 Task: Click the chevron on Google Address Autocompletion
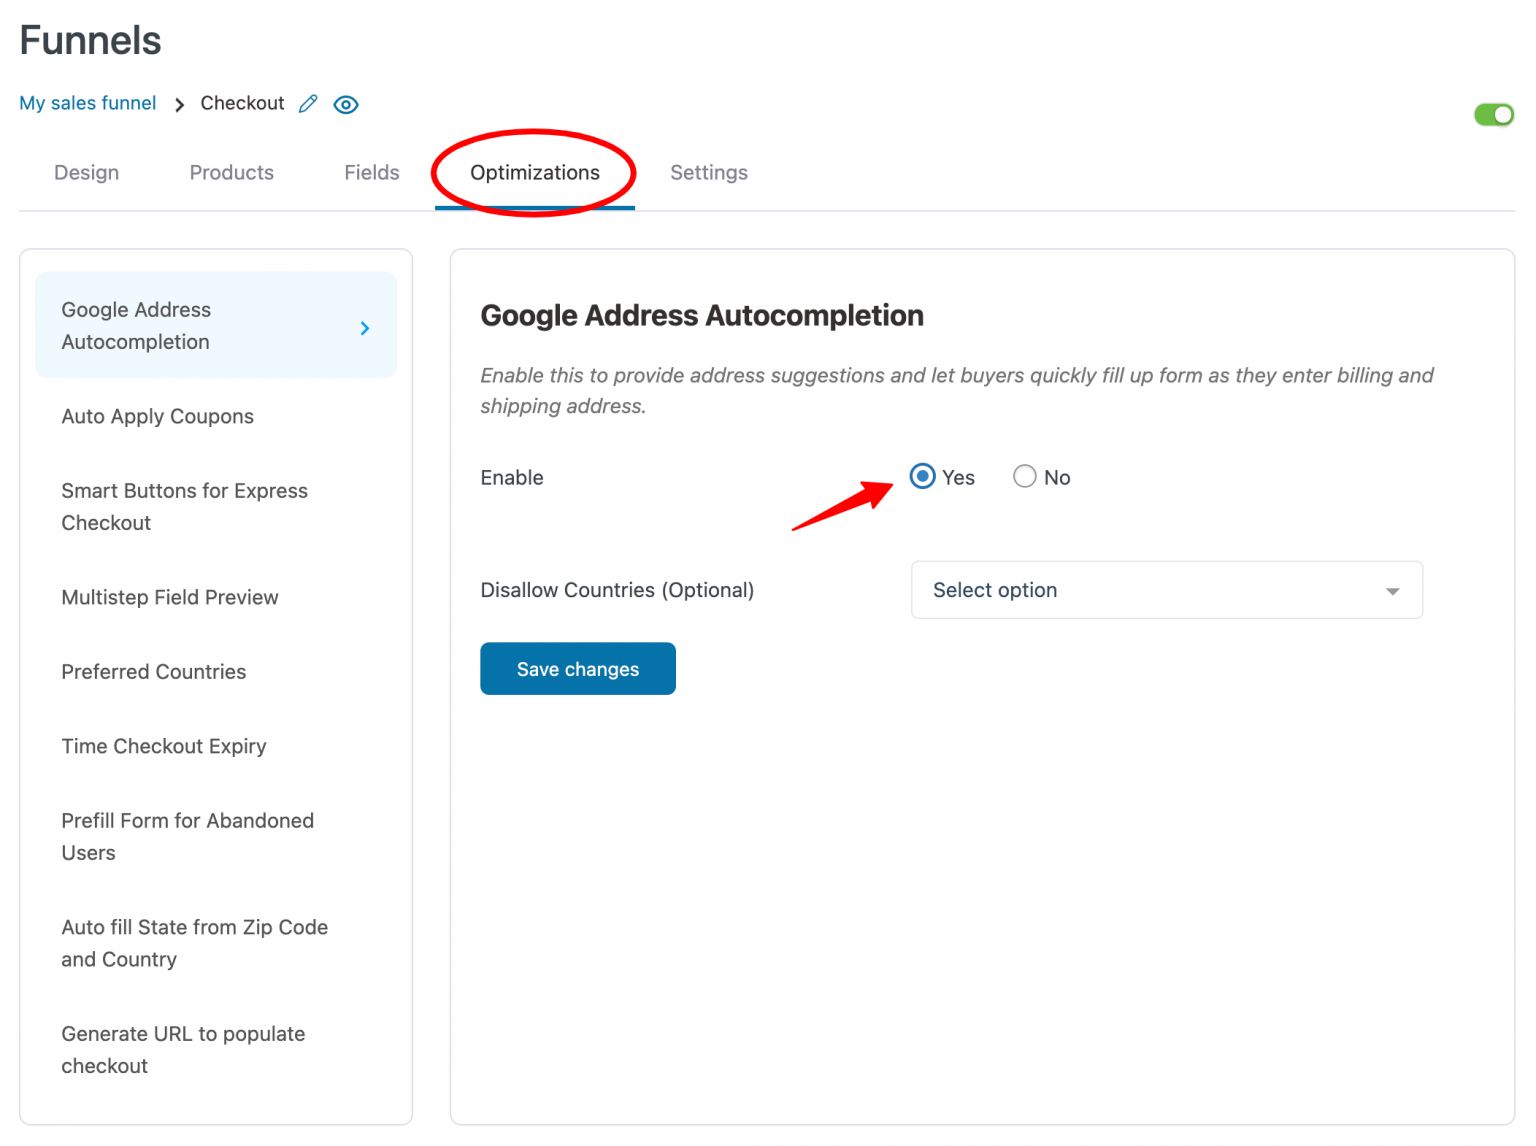tap(365, 327)
